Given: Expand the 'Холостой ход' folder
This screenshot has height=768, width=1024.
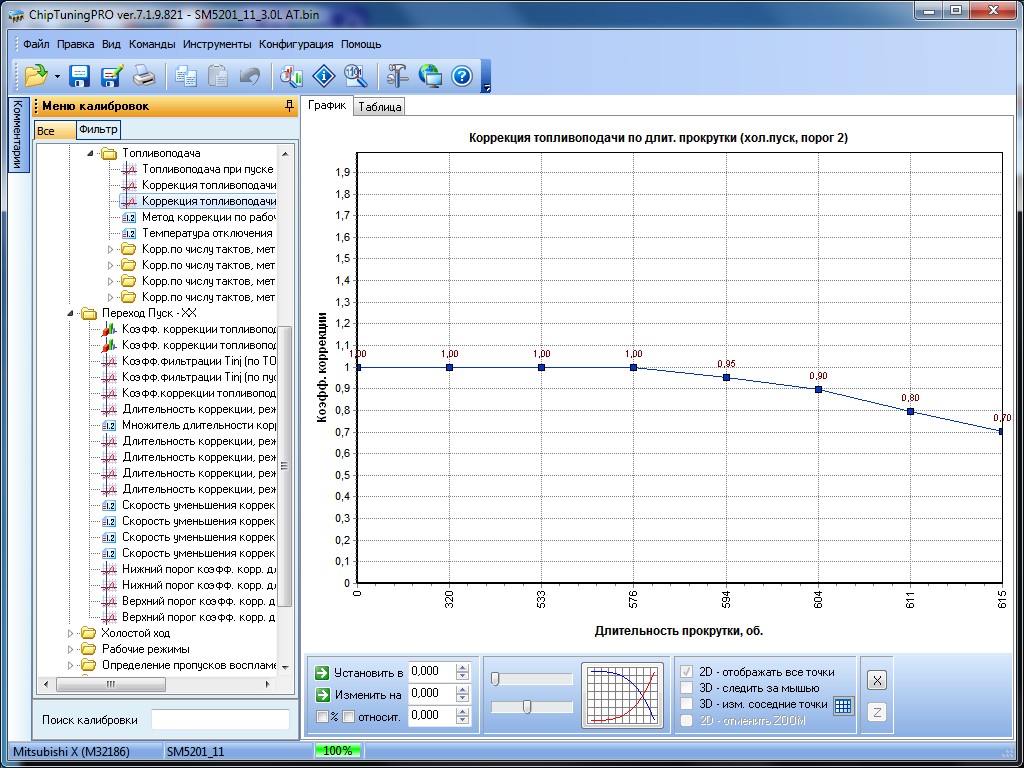Looking at the screenshot, I should [71, 633].
